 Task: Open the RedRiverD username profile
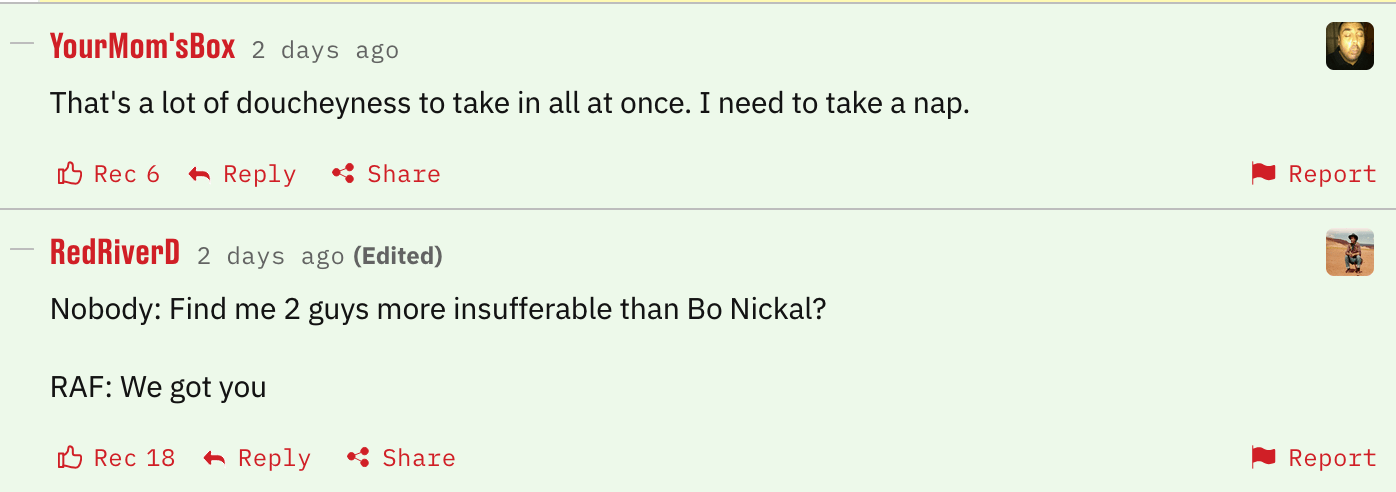click(x=115, y=252)
